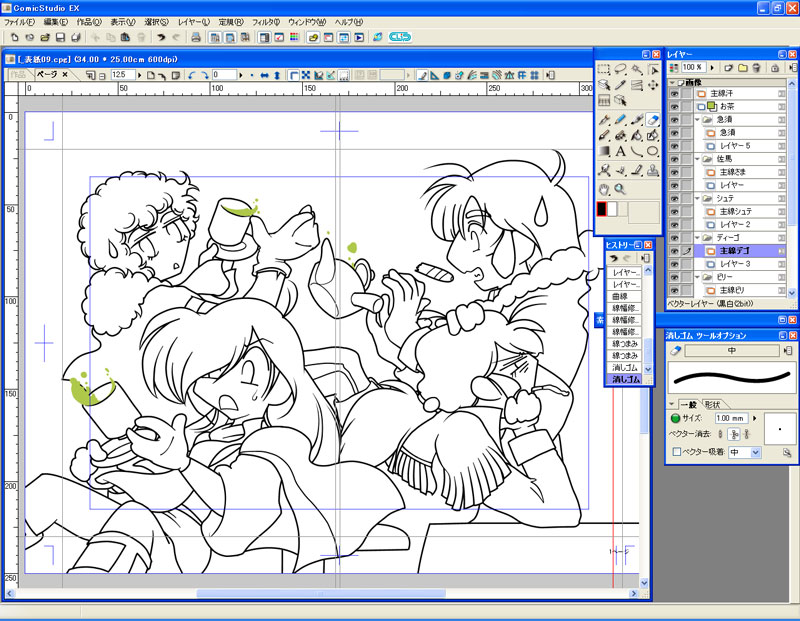
Task: Select the gradient tool
Action: click(605, 152)
